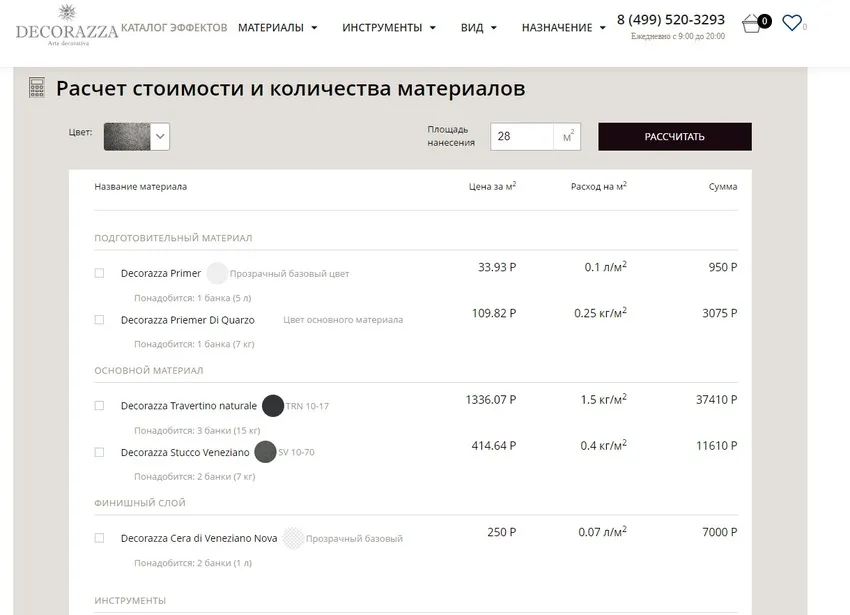Call the phone number 8 (499) 520-3293

click(674, 19)
